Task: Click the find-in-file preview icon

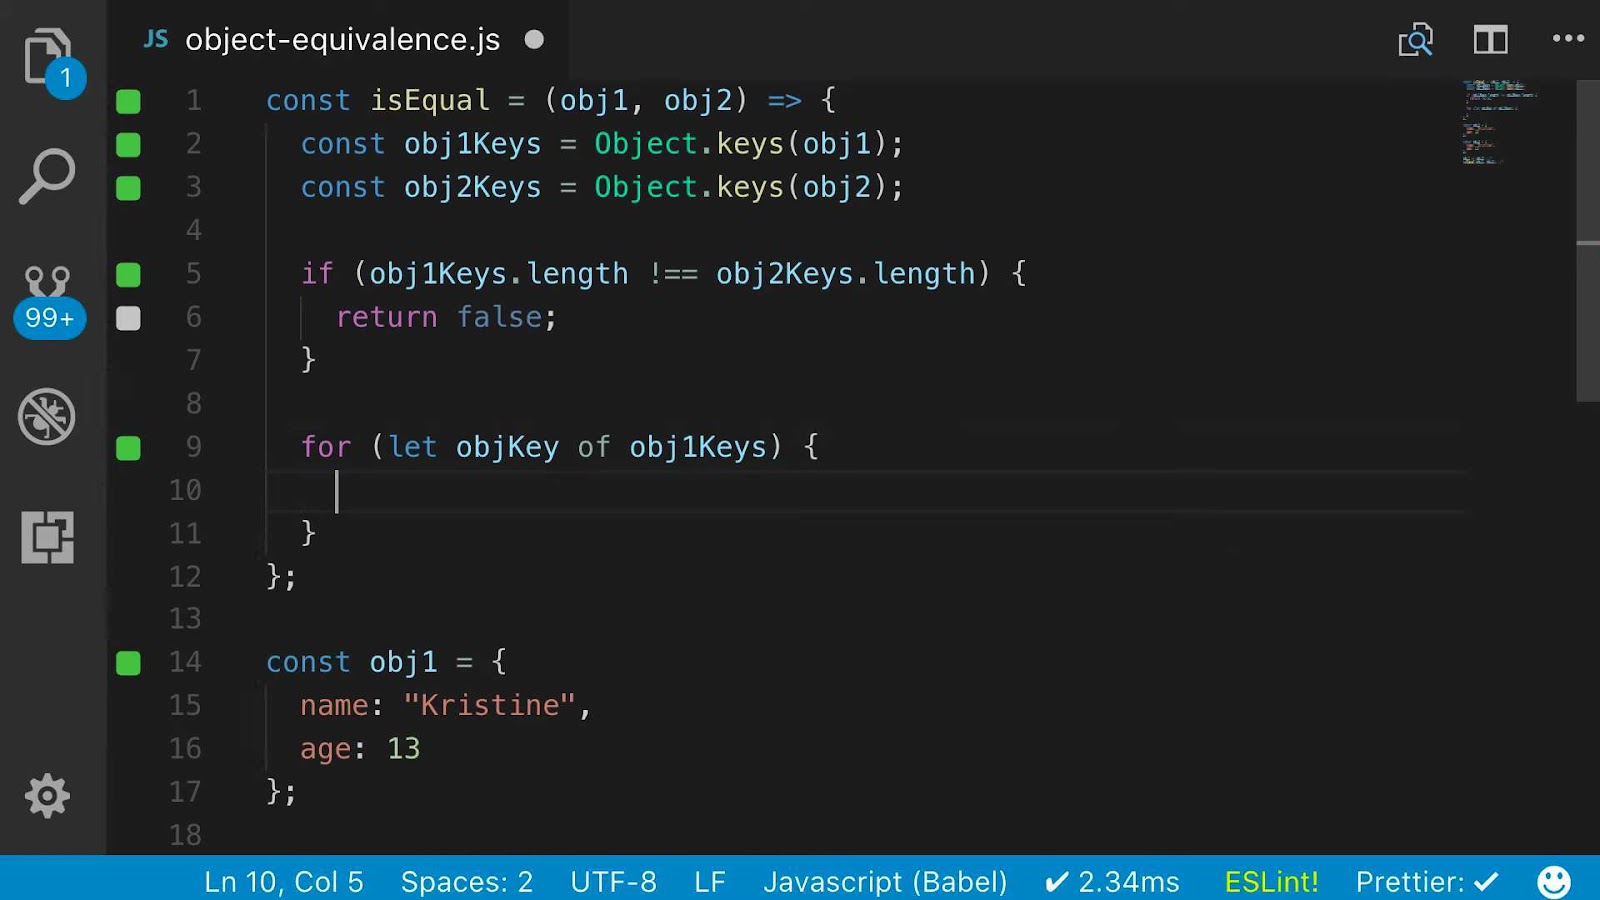Action: pyautogui.click(x=1415, y=40)
